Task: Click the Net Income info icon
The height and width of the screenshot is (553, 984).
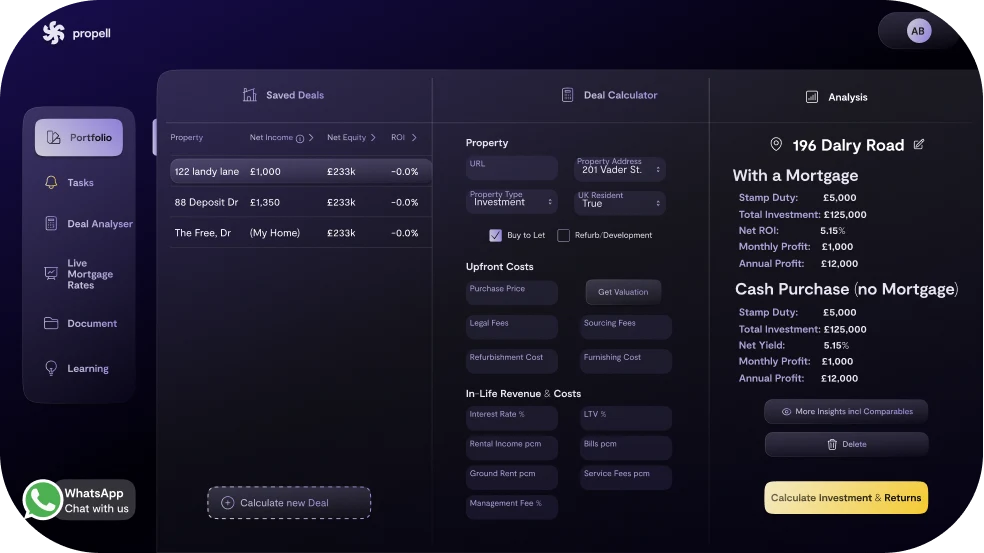Action: [x=300, y=138]
